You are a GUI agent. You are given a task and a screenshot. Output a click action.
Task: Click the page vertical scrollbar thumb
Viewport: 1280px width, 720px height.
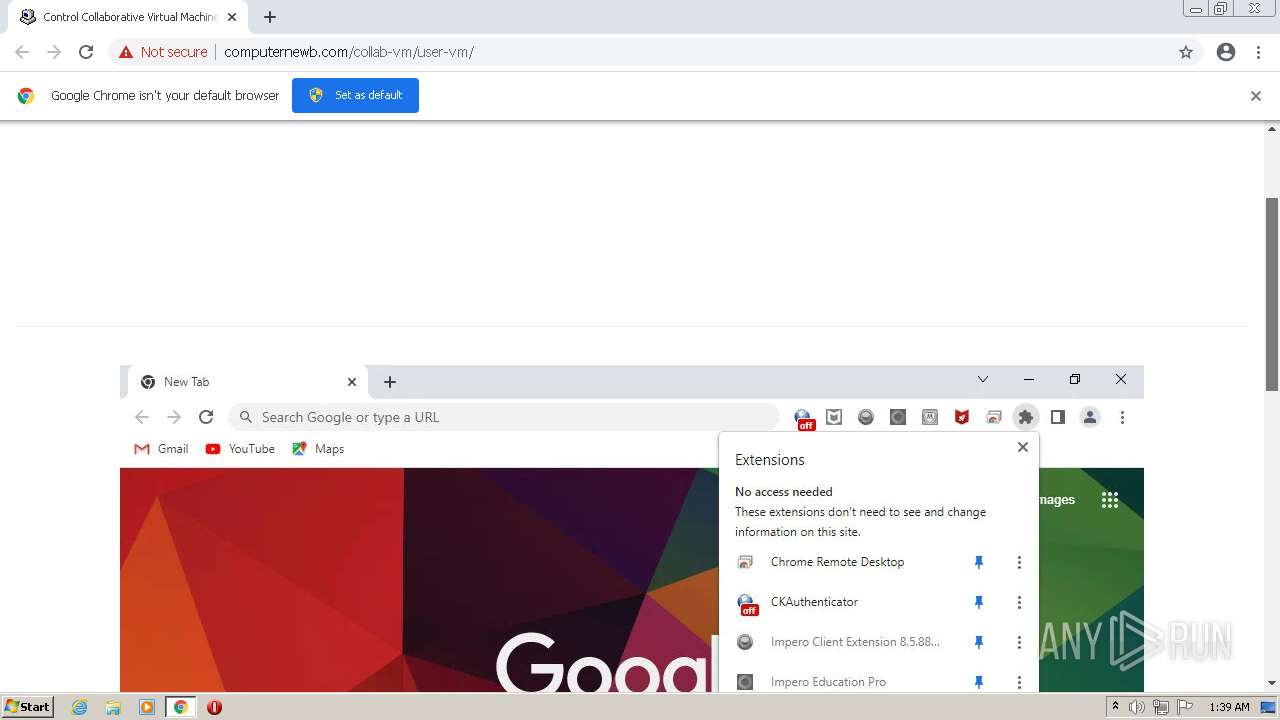click(x=1272, y=294)
